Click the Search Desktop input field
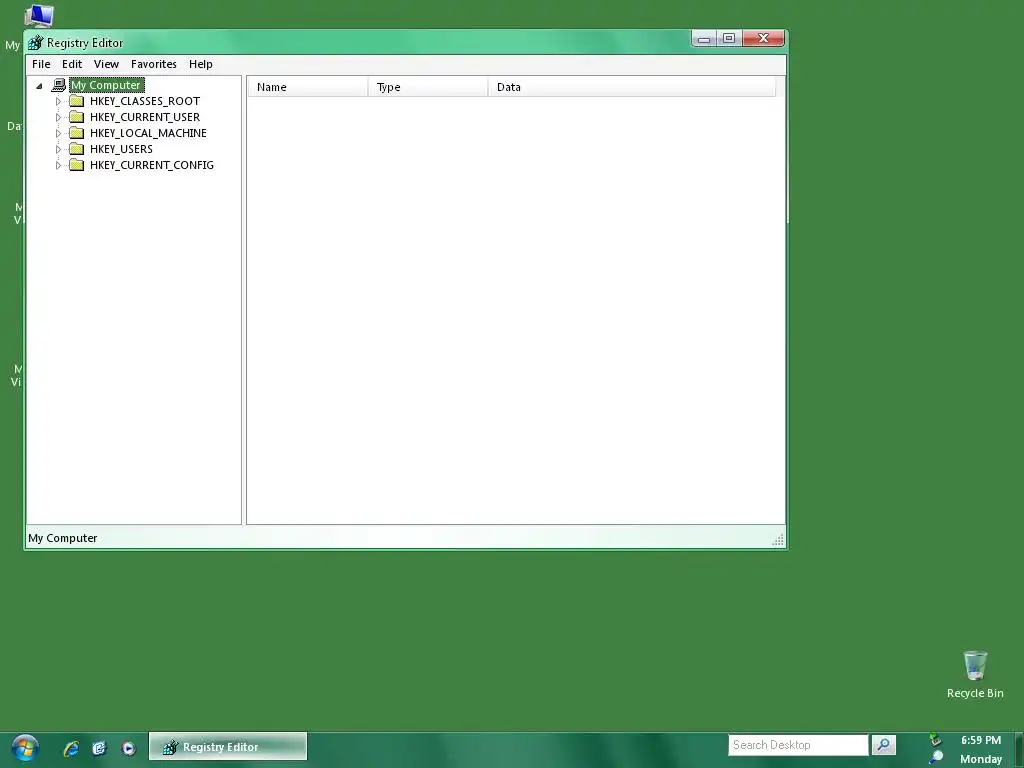1024x768 pixels. tap(798, 745)
